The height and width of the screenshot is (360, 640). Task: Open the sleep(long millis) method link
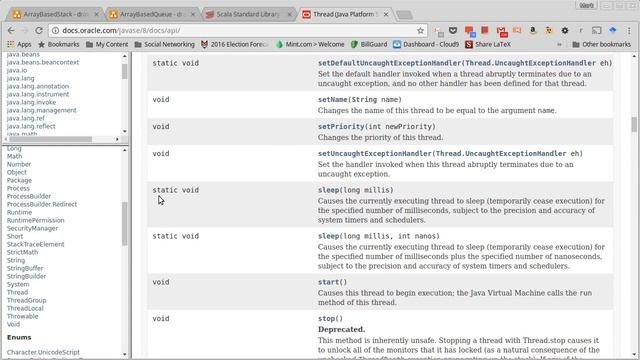[x=329, y=190]
